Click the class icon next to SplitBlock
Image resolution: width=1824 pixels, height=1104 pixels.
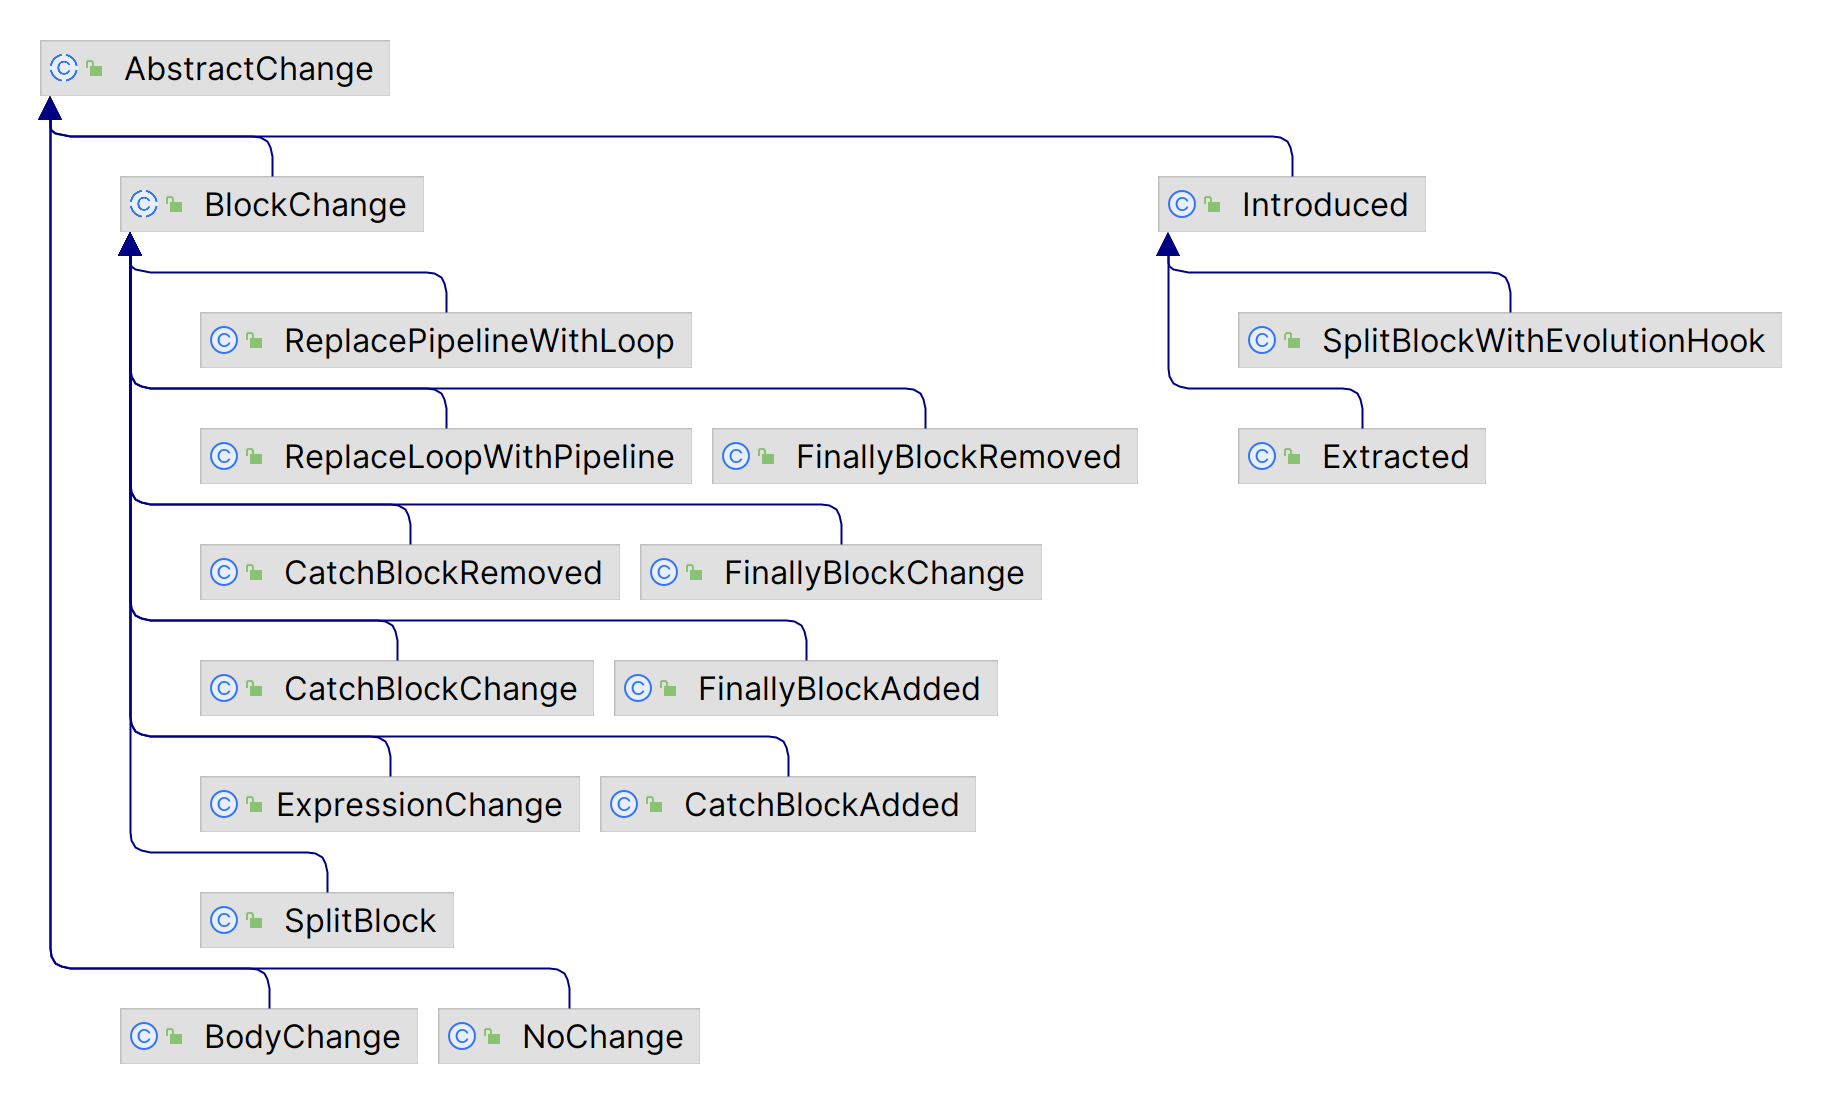coord(223,920)
